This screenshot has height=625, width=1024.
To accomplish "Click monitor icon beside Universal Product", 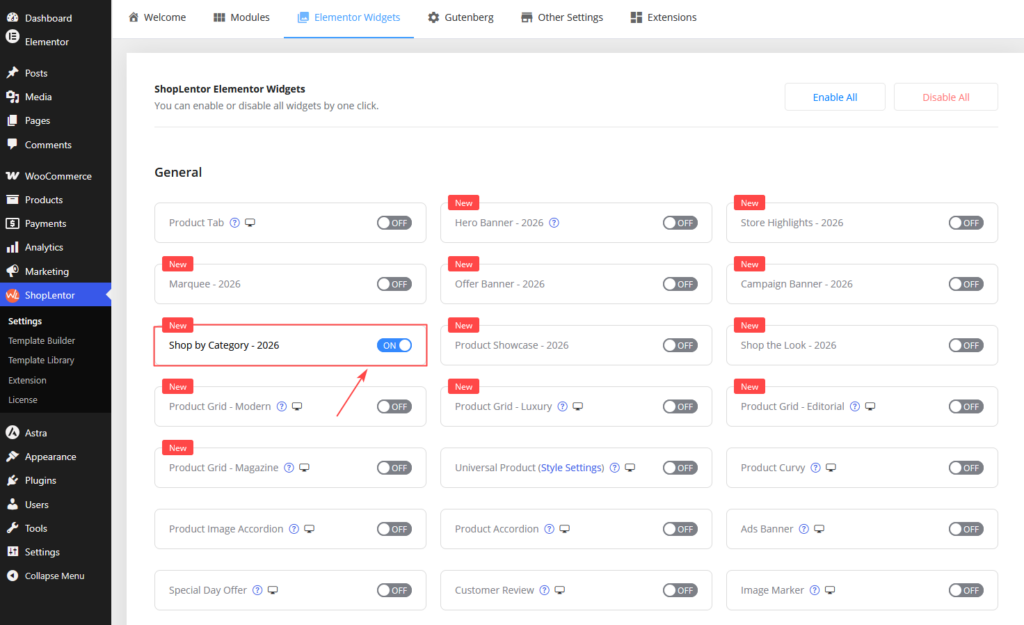I will click(x=630, y=468).
